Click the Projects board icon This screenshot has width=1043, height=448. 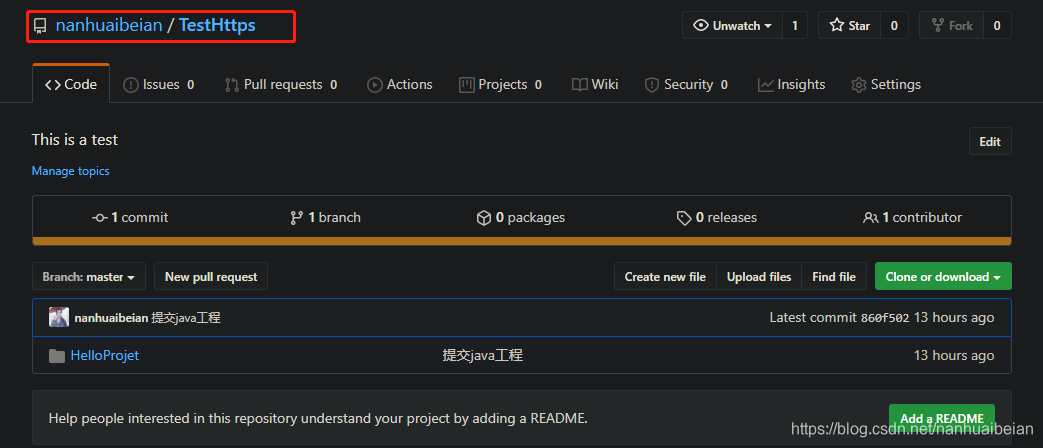tap(466, 84)
